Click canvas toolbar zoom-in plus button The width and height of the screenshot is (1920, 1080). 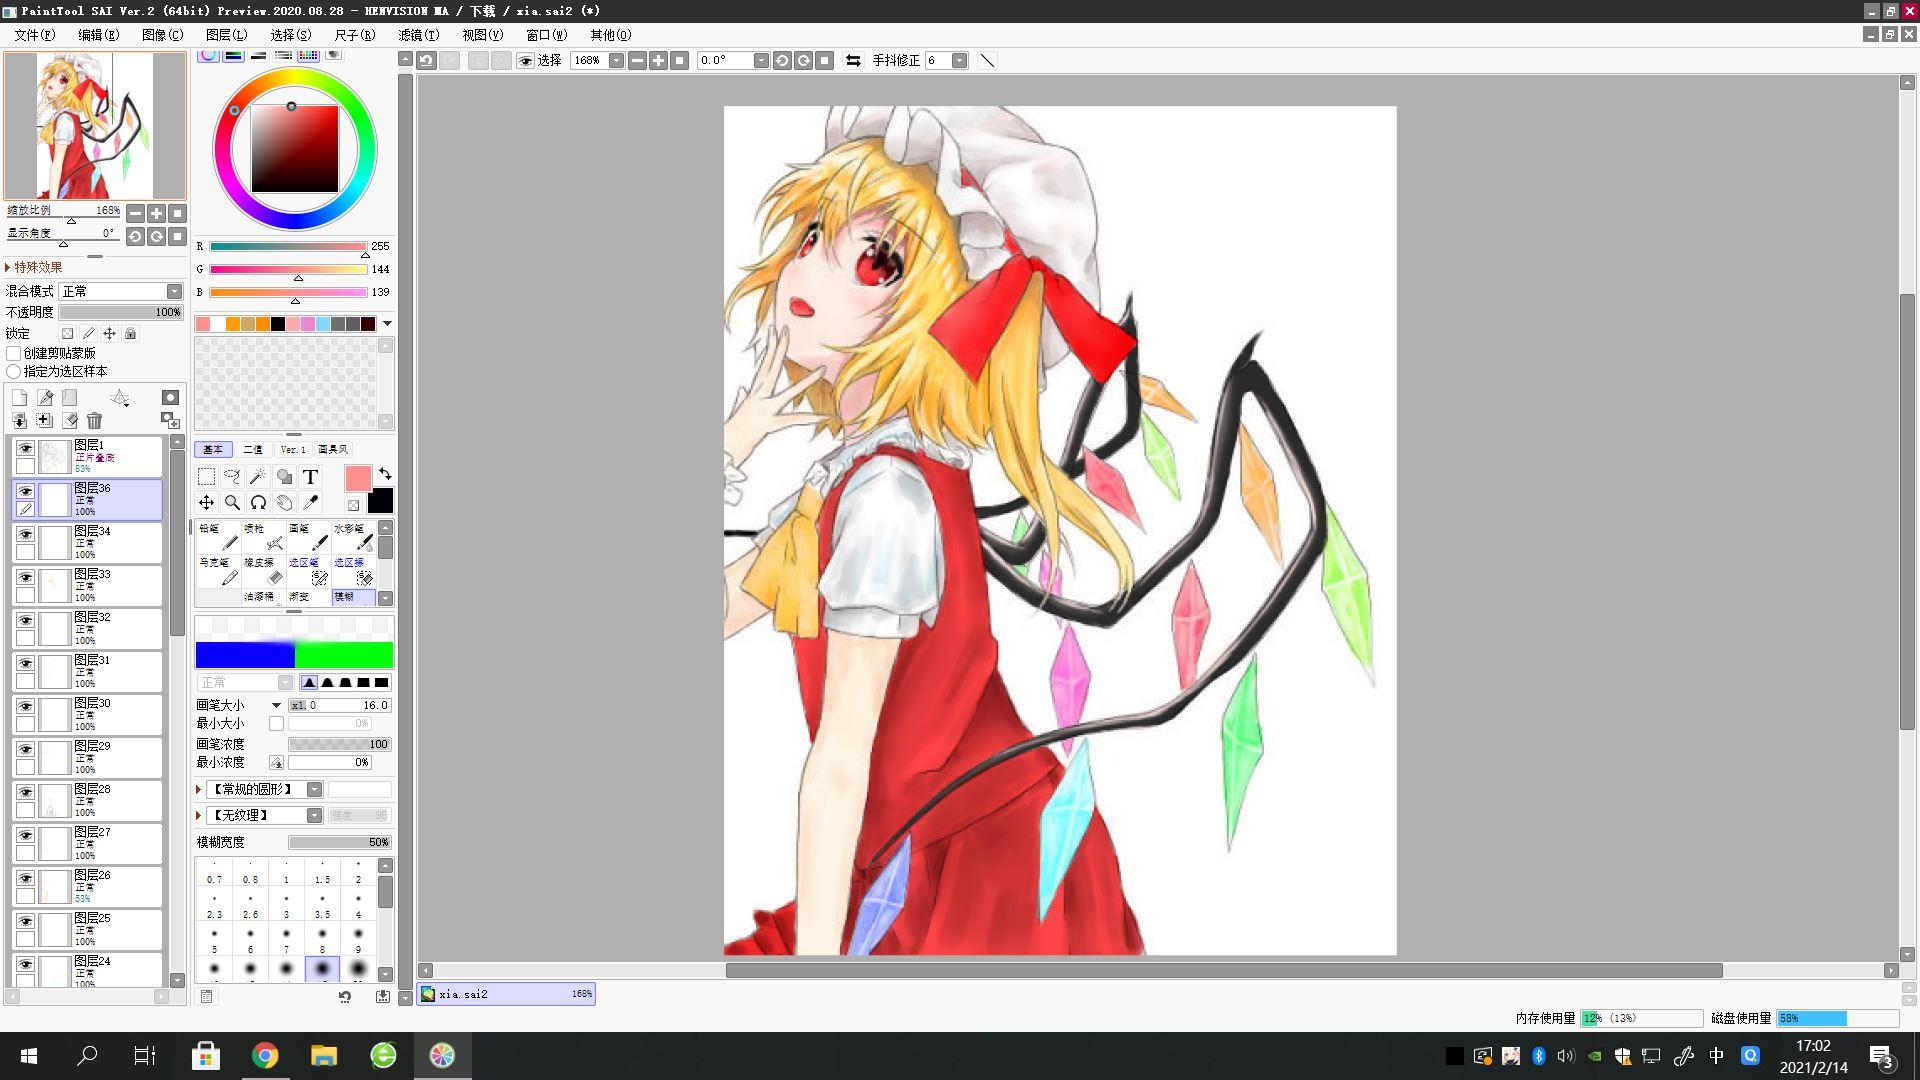[658, 61]
